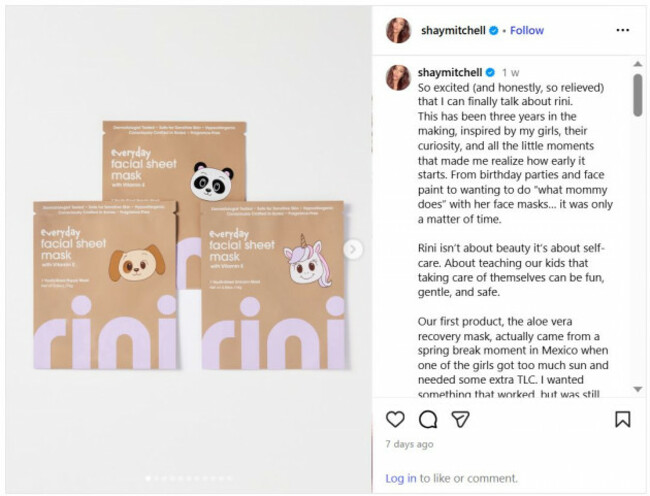Share the post via paper plane icon
The image size is (650, 496).
tap(460, 419)
